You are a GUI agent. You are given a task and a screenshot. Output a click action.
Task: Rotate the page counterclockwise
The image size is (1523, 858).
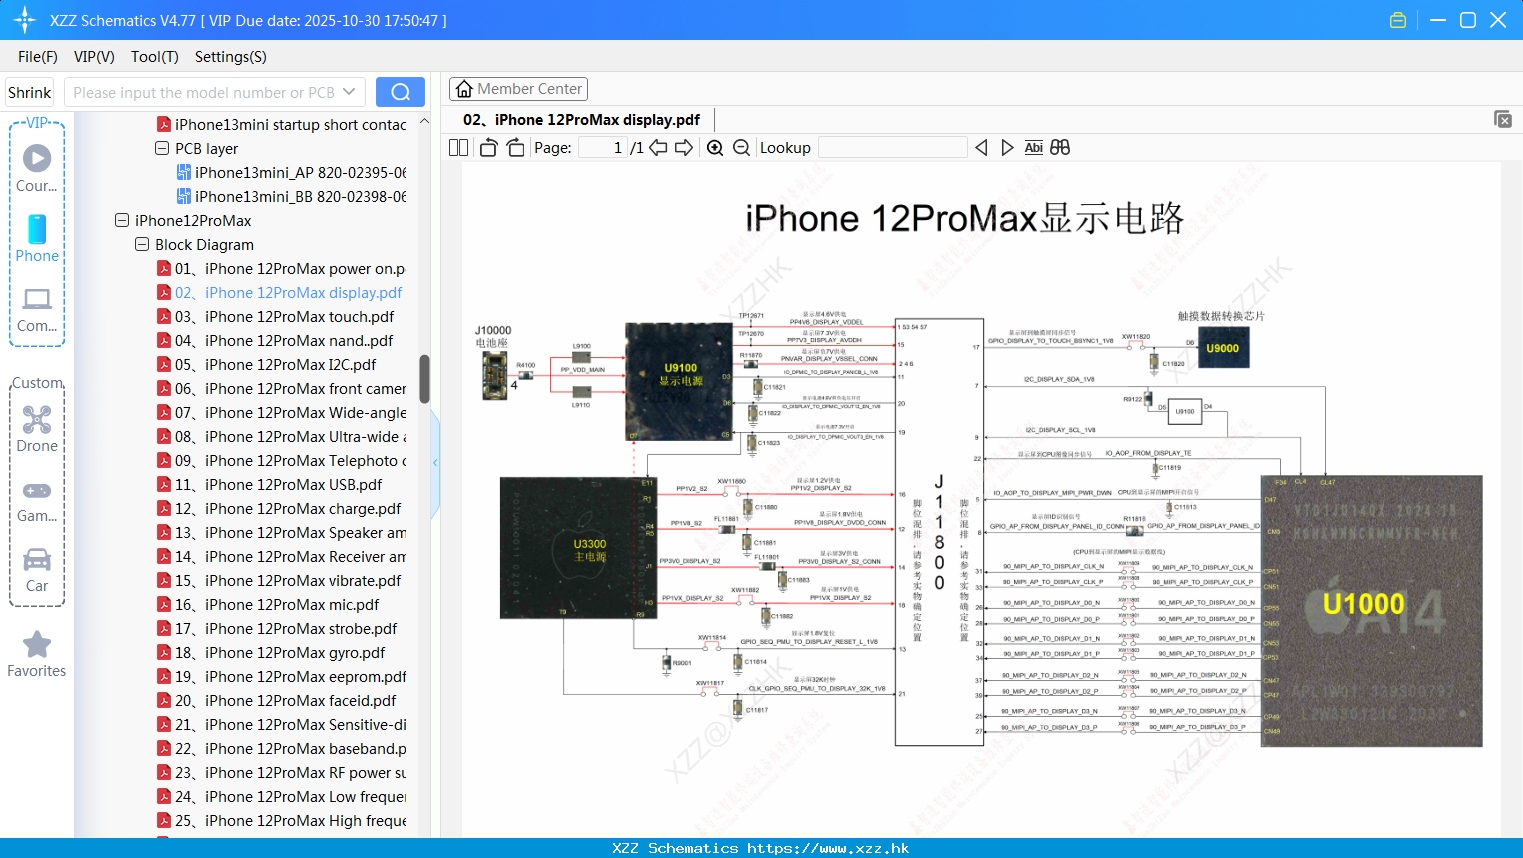click(x=488, y=148)
